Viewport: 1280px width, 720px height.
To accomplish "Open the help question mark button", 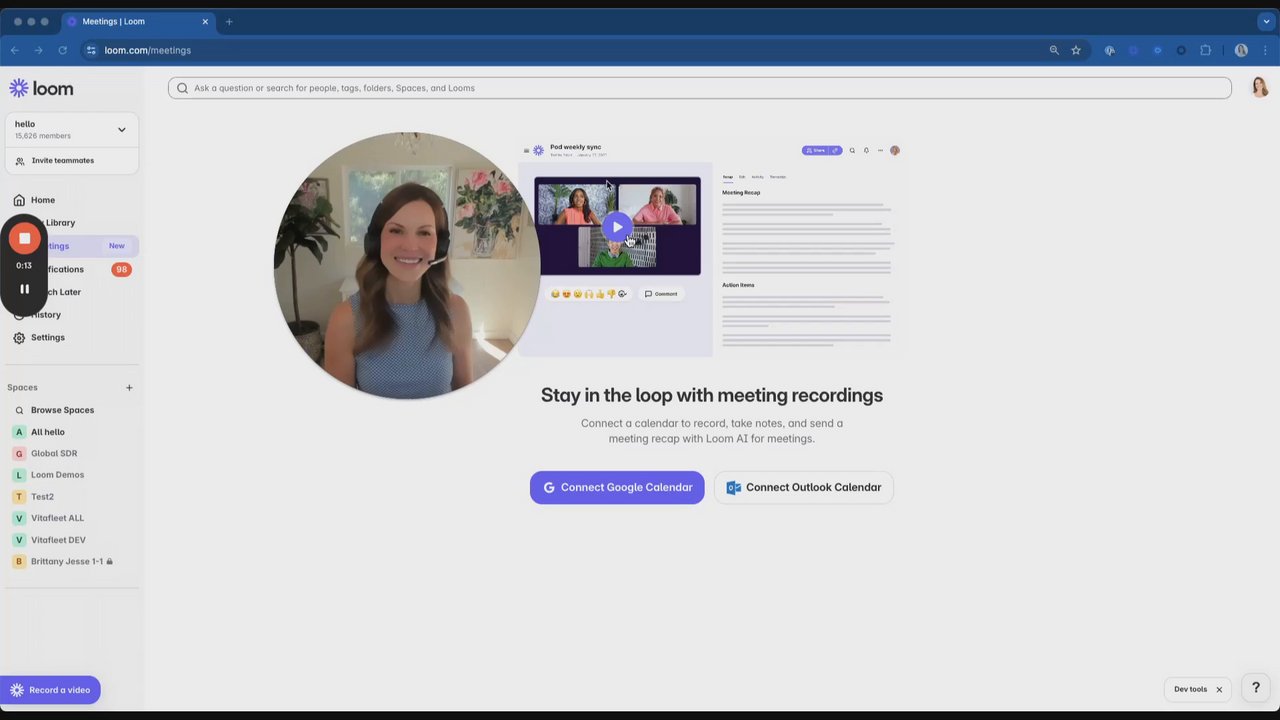I will (x=1256, y=688).
